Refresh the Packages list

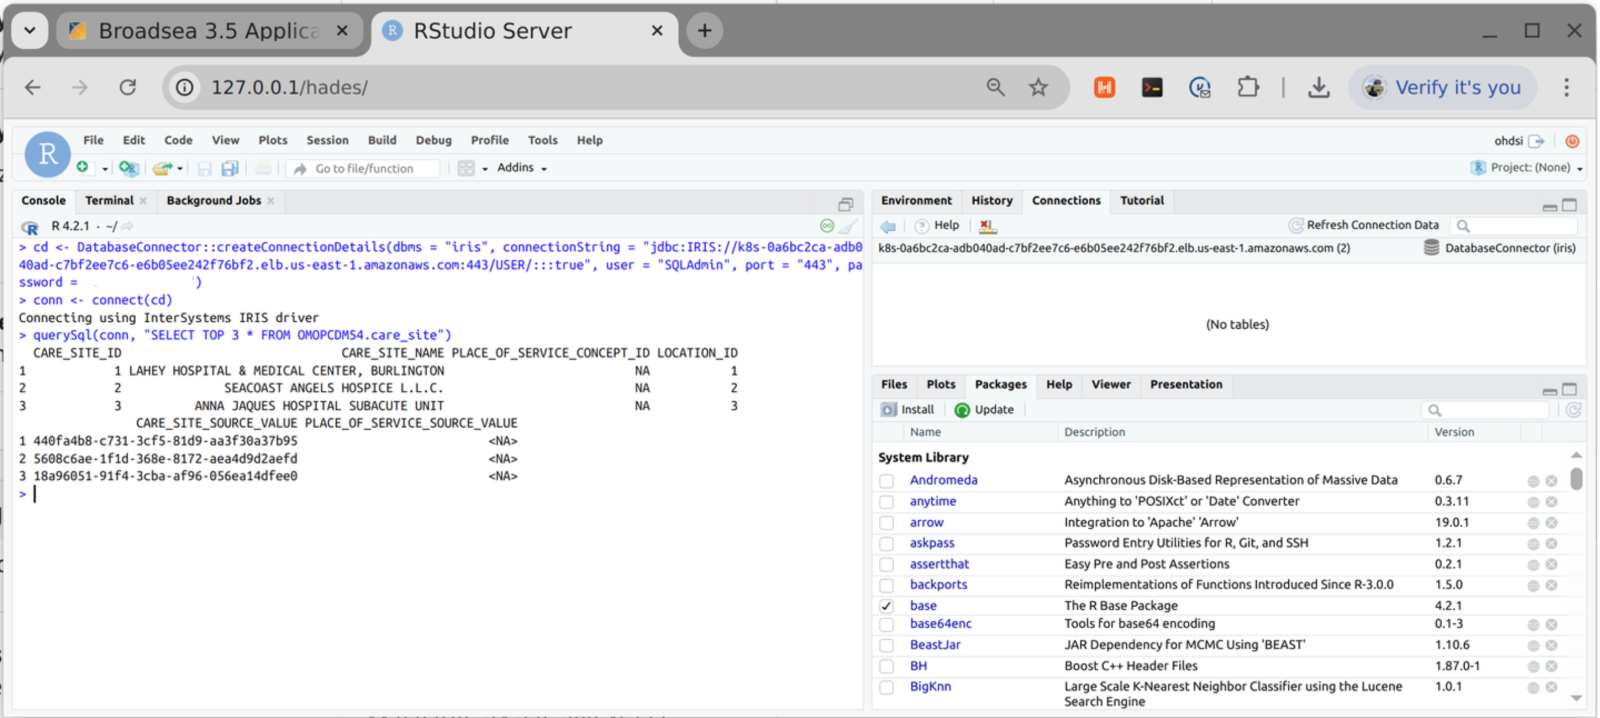[x=1573, y=410]
